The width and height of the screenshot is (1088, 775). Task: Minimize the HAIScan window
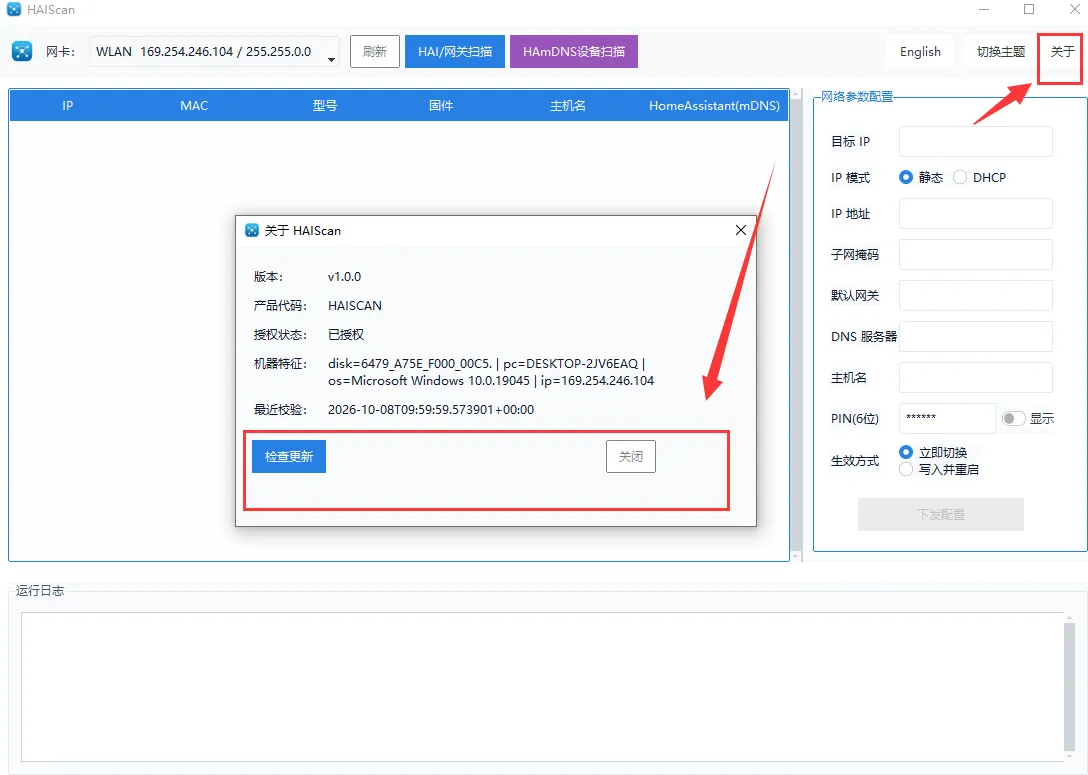coord(984,9)
